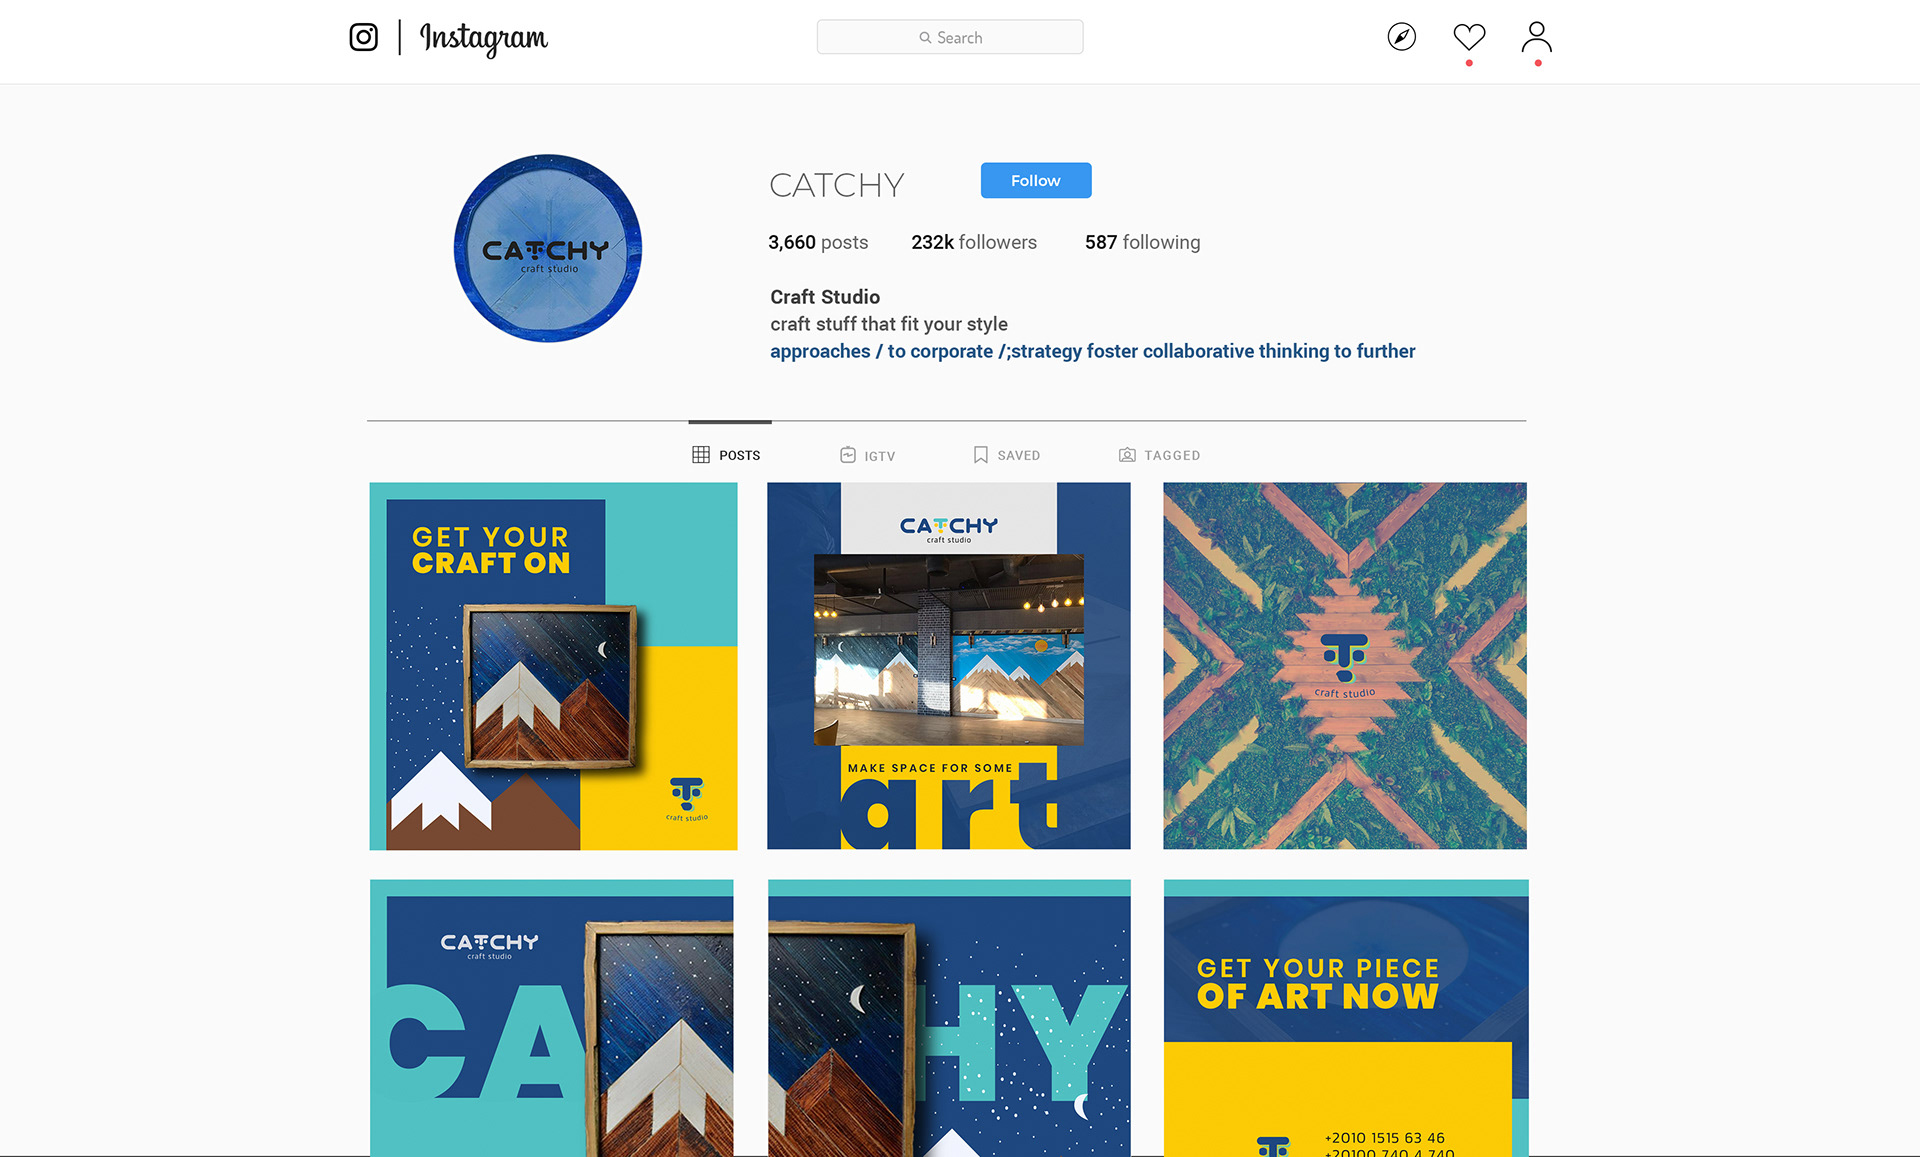The width and height of the screenshot is (1920, 1157).
Task: Open the CATCHY profile picture
Action: (x=548, y=248)
